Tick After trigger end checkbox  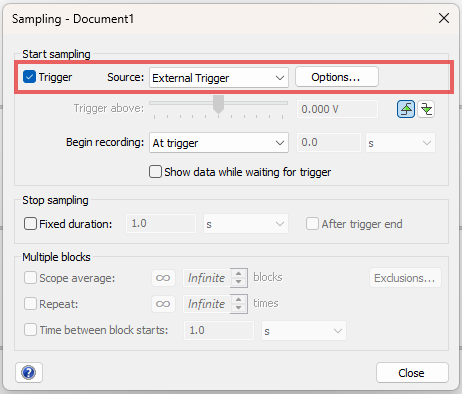point(312,224)
